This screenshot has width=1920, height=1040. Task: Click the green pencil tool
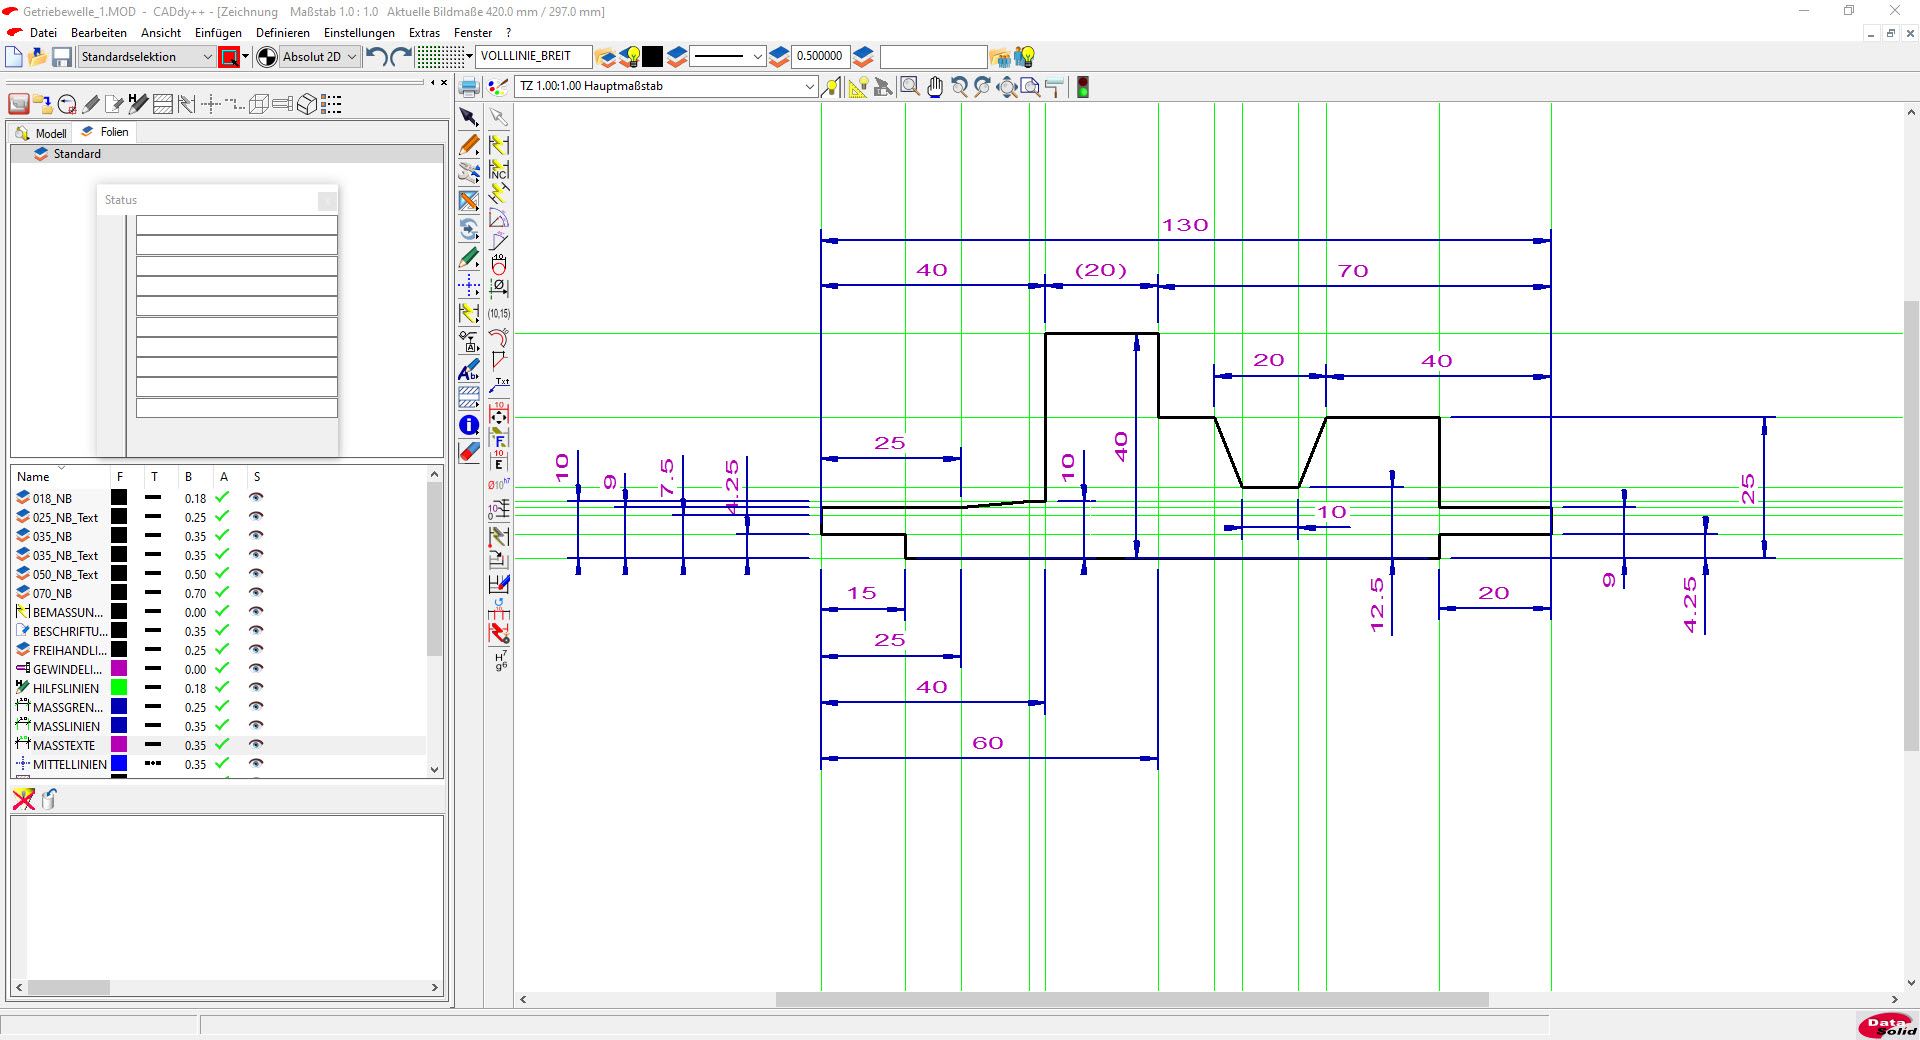pyautogui.click(x=468, y=258)
